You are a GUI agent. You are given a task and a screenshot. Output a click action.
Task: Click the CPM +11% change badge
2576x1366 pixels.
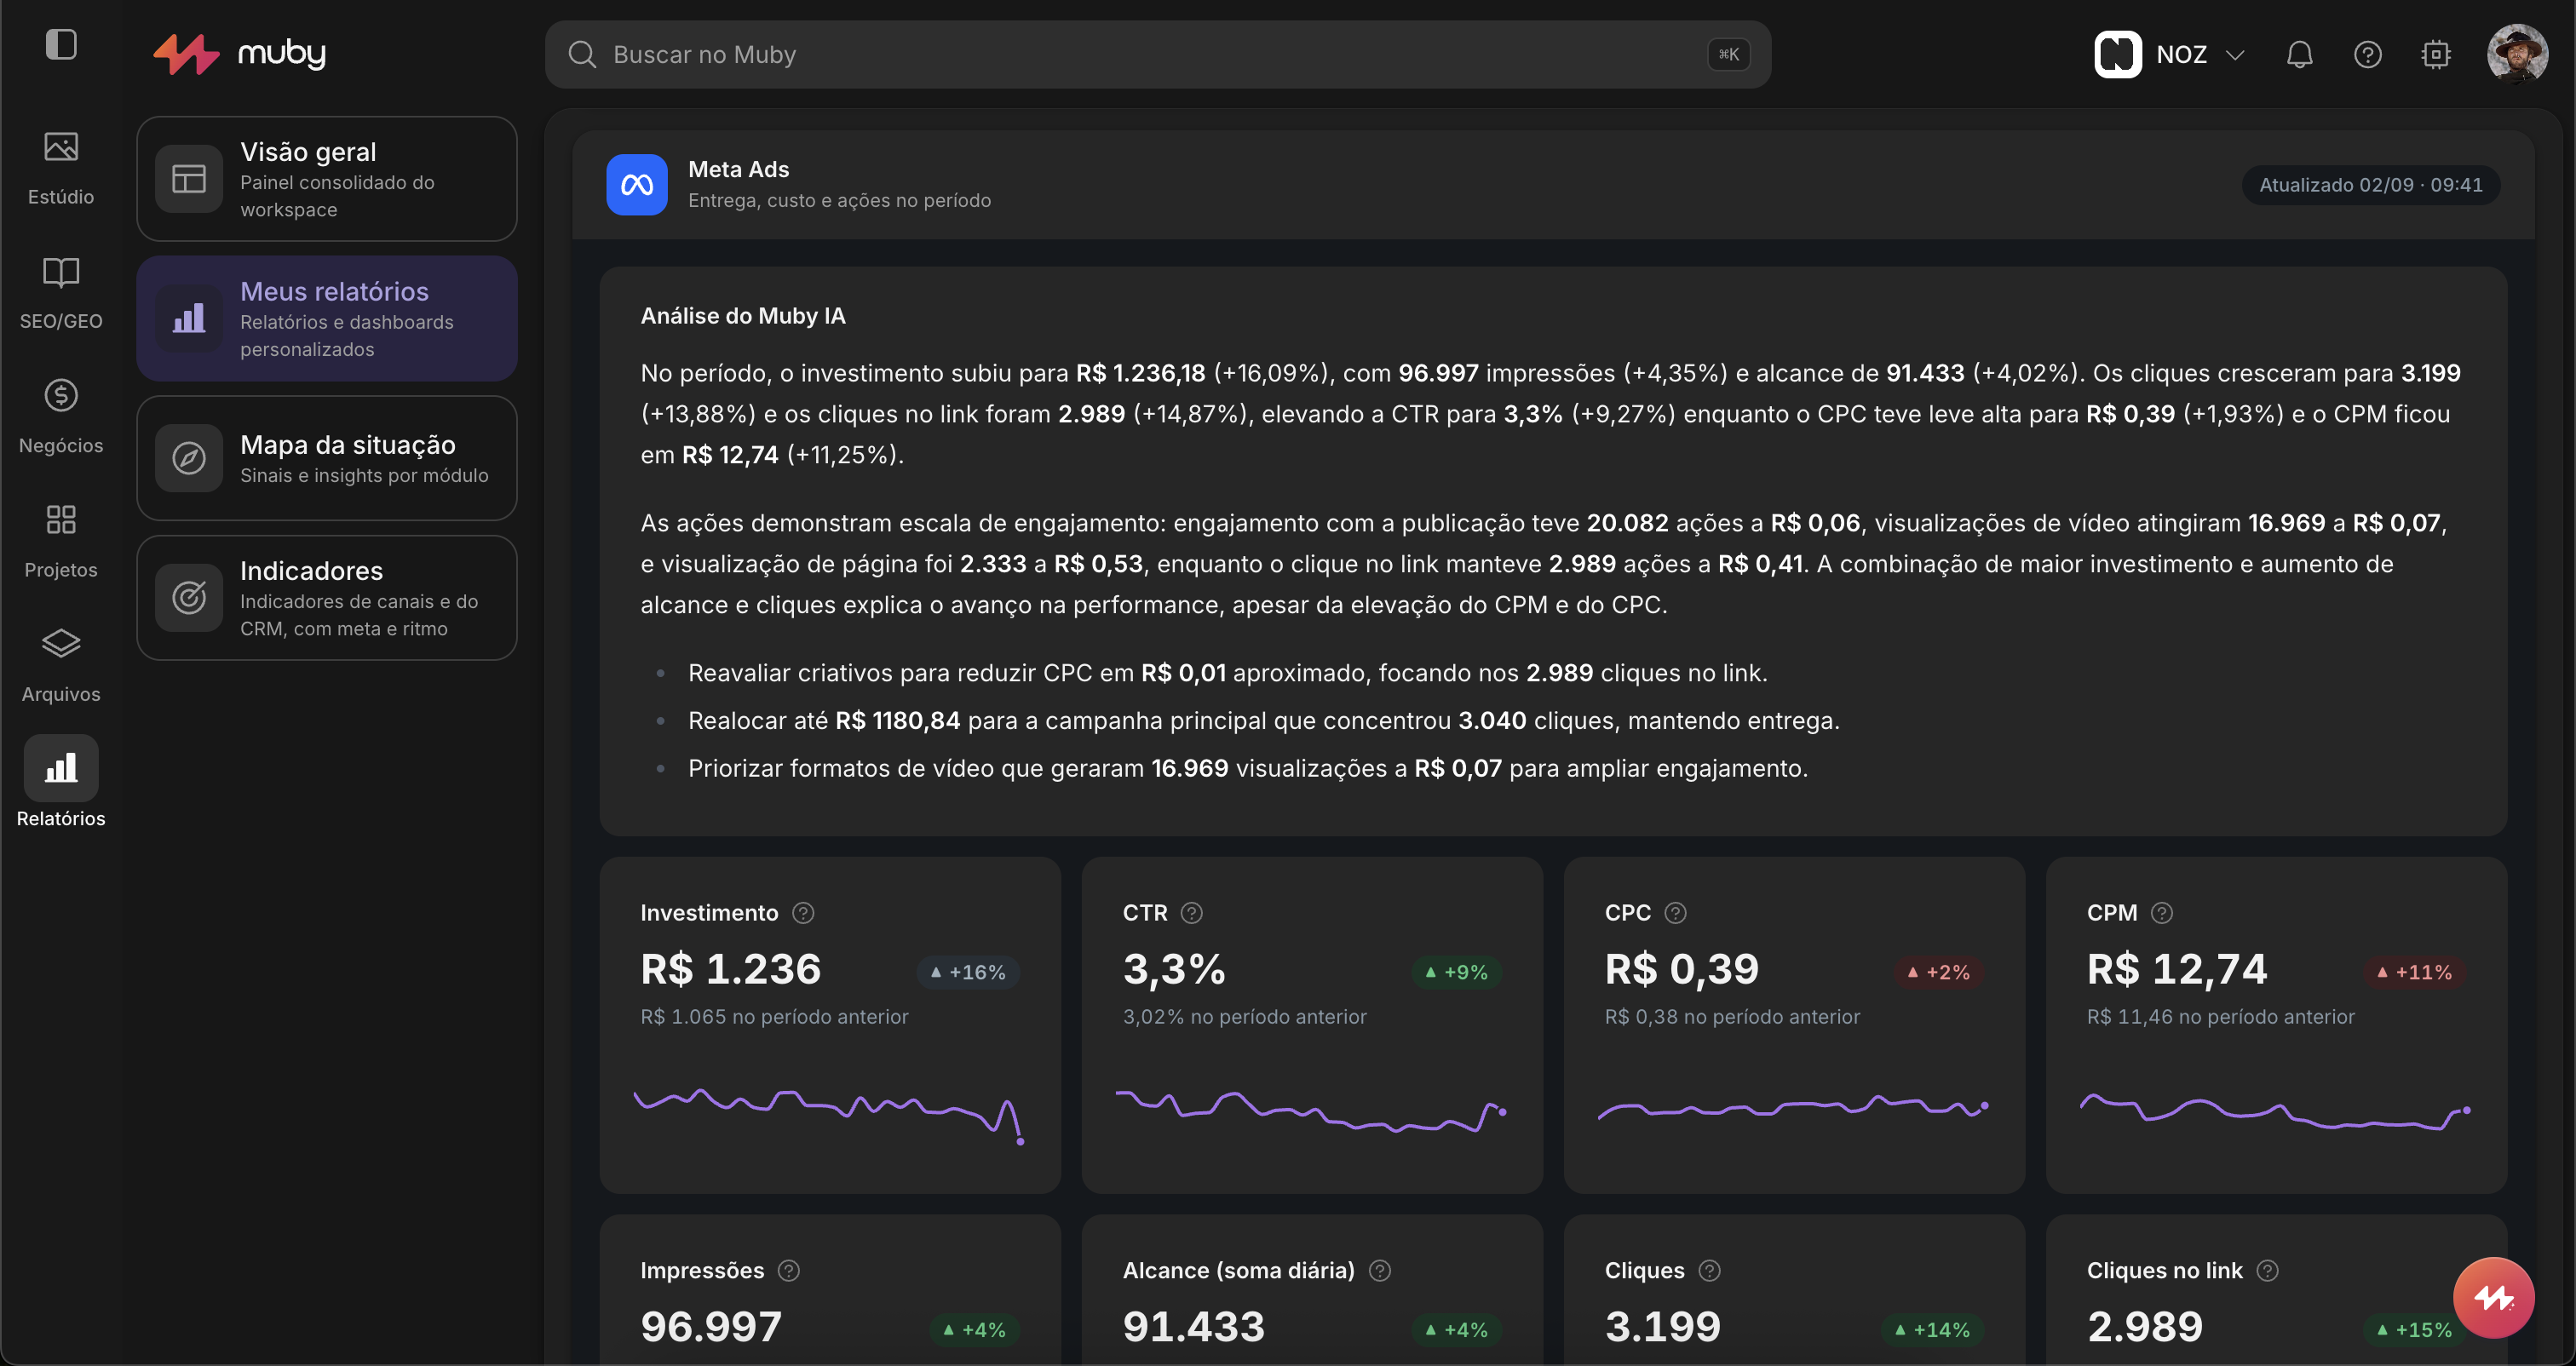tap(2414, 972)
